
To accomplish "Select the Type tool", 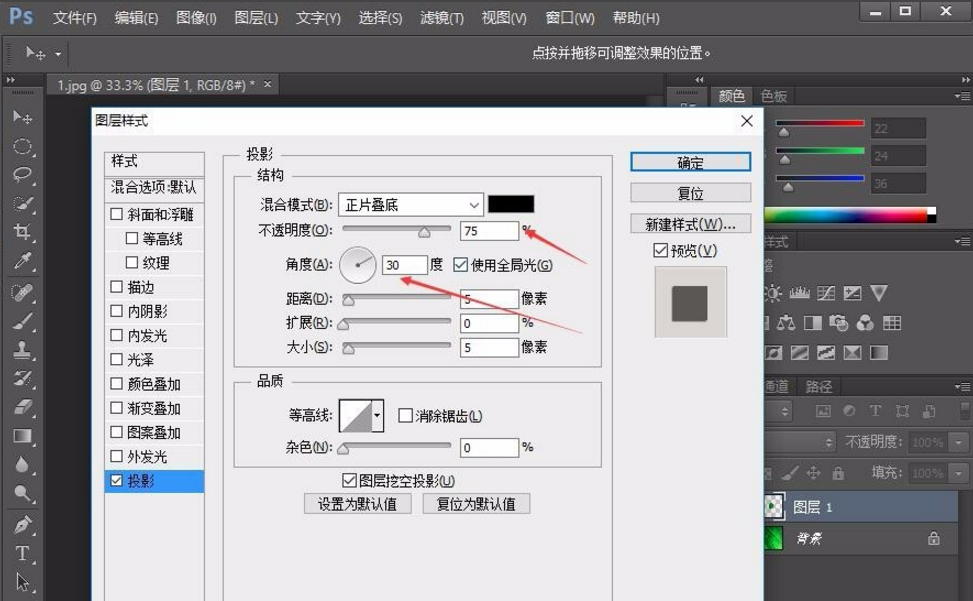I will point(20,550).
